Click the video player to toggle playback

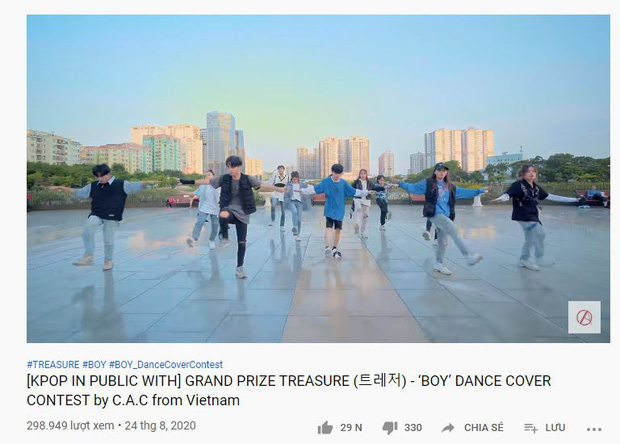318,179
